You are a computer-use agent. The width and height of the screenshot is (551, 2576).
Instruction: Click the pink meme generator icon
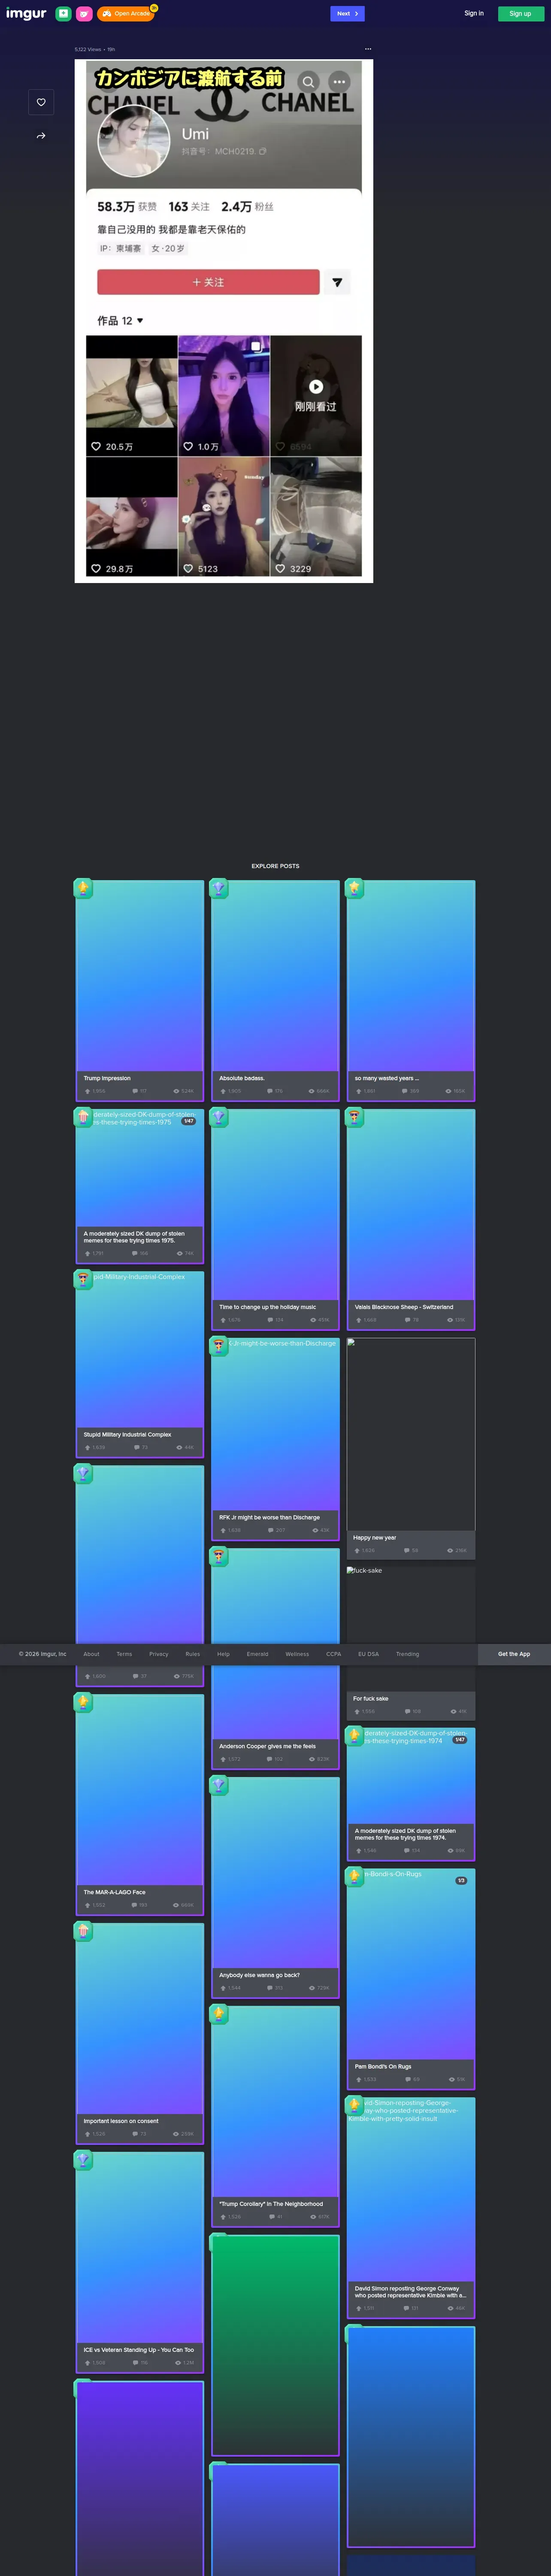(x=84, y=14)
